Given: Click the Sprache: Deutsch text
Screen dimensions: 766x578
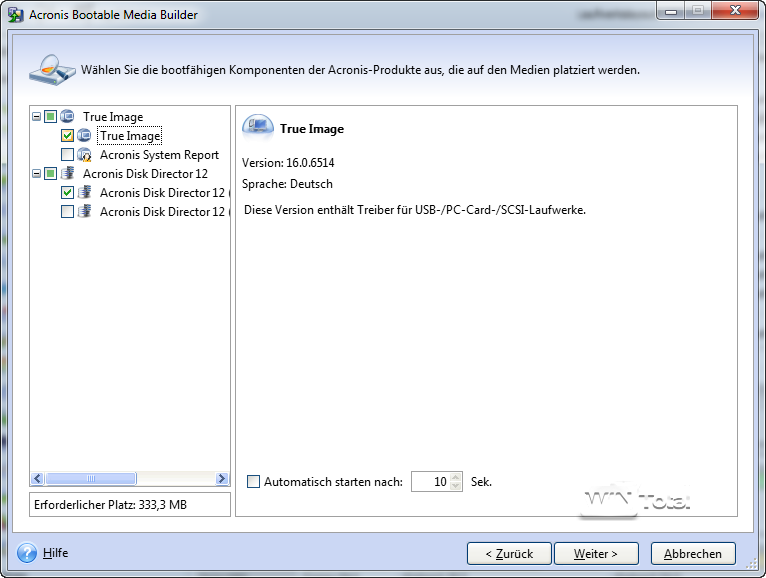Looking at the screenshot, I should coord(287,184).
